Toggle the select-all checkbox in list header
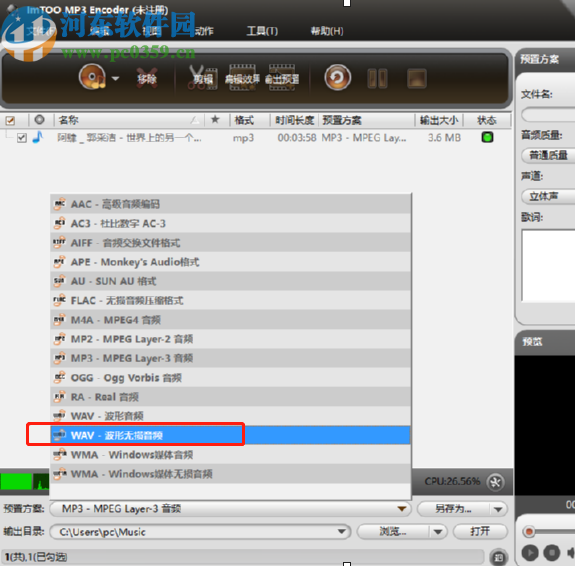Image resolution: width=575 pixels, height=566 pixels. click(x=10, y=120)
